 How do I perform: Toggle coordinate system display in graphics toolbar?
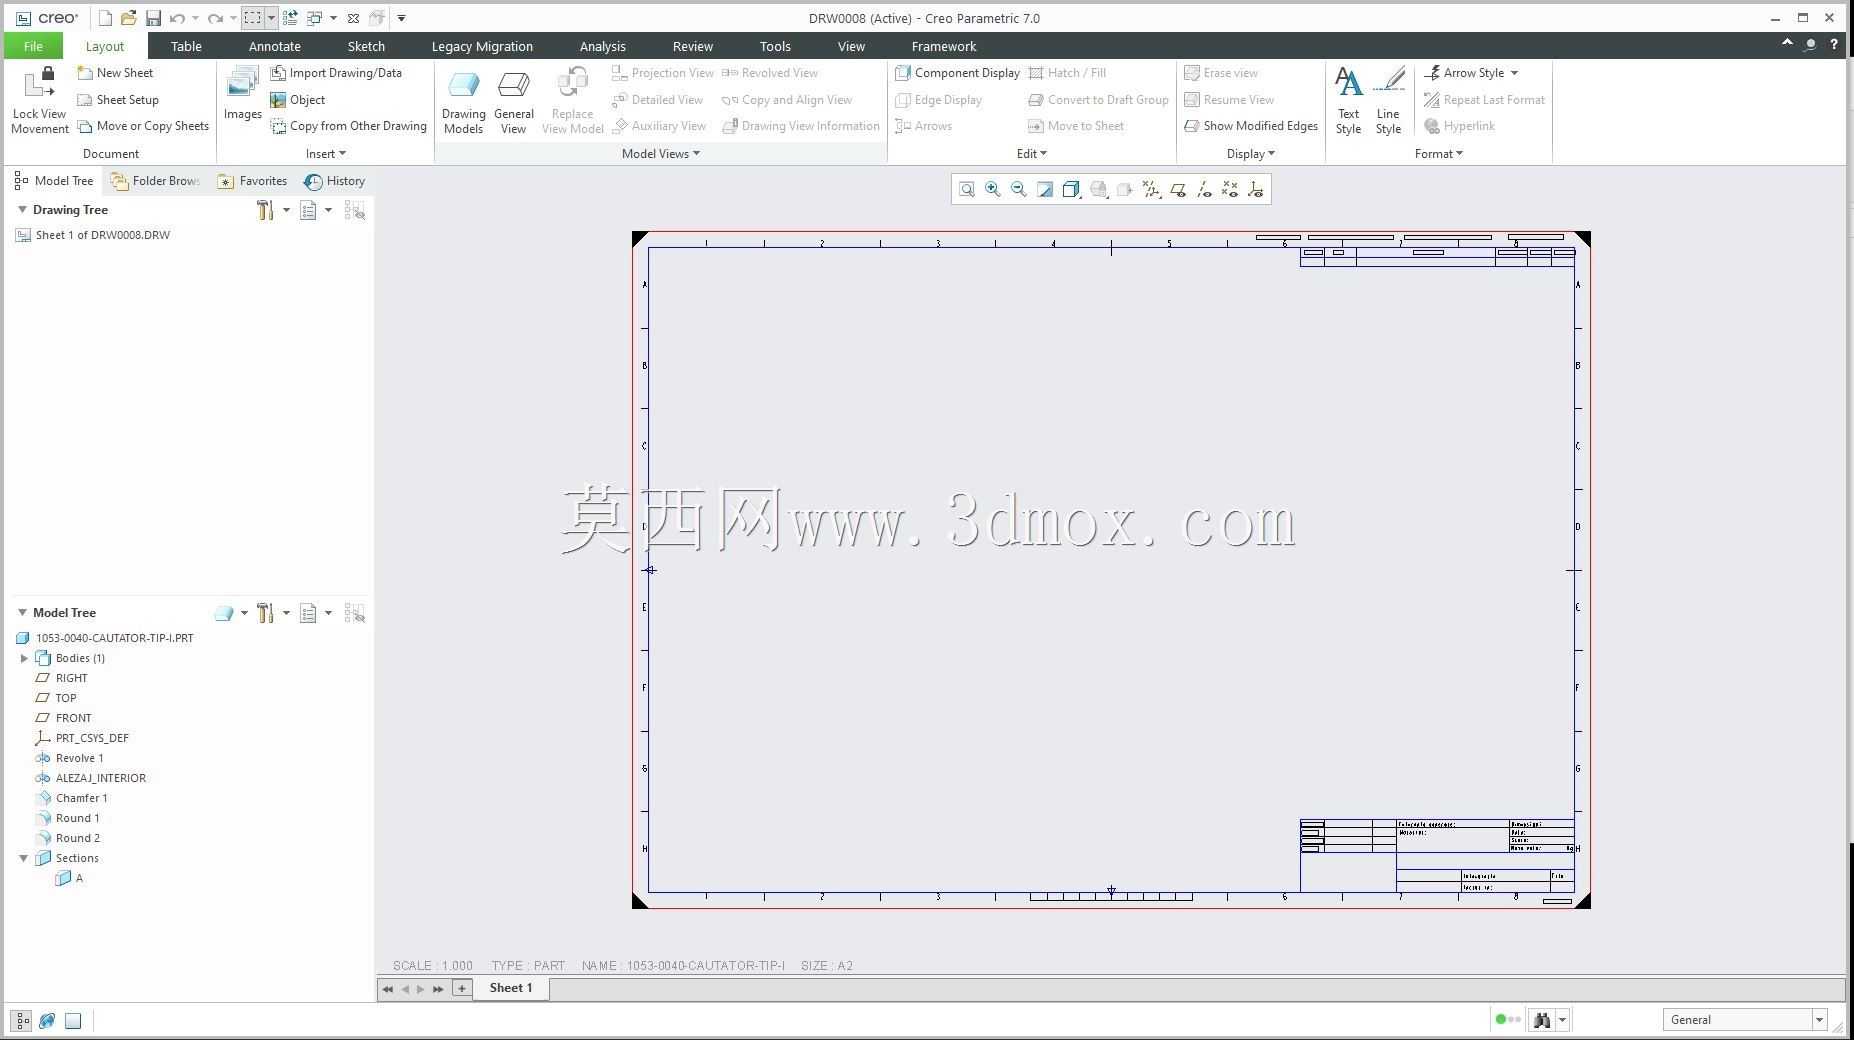tap(1256, 189)
